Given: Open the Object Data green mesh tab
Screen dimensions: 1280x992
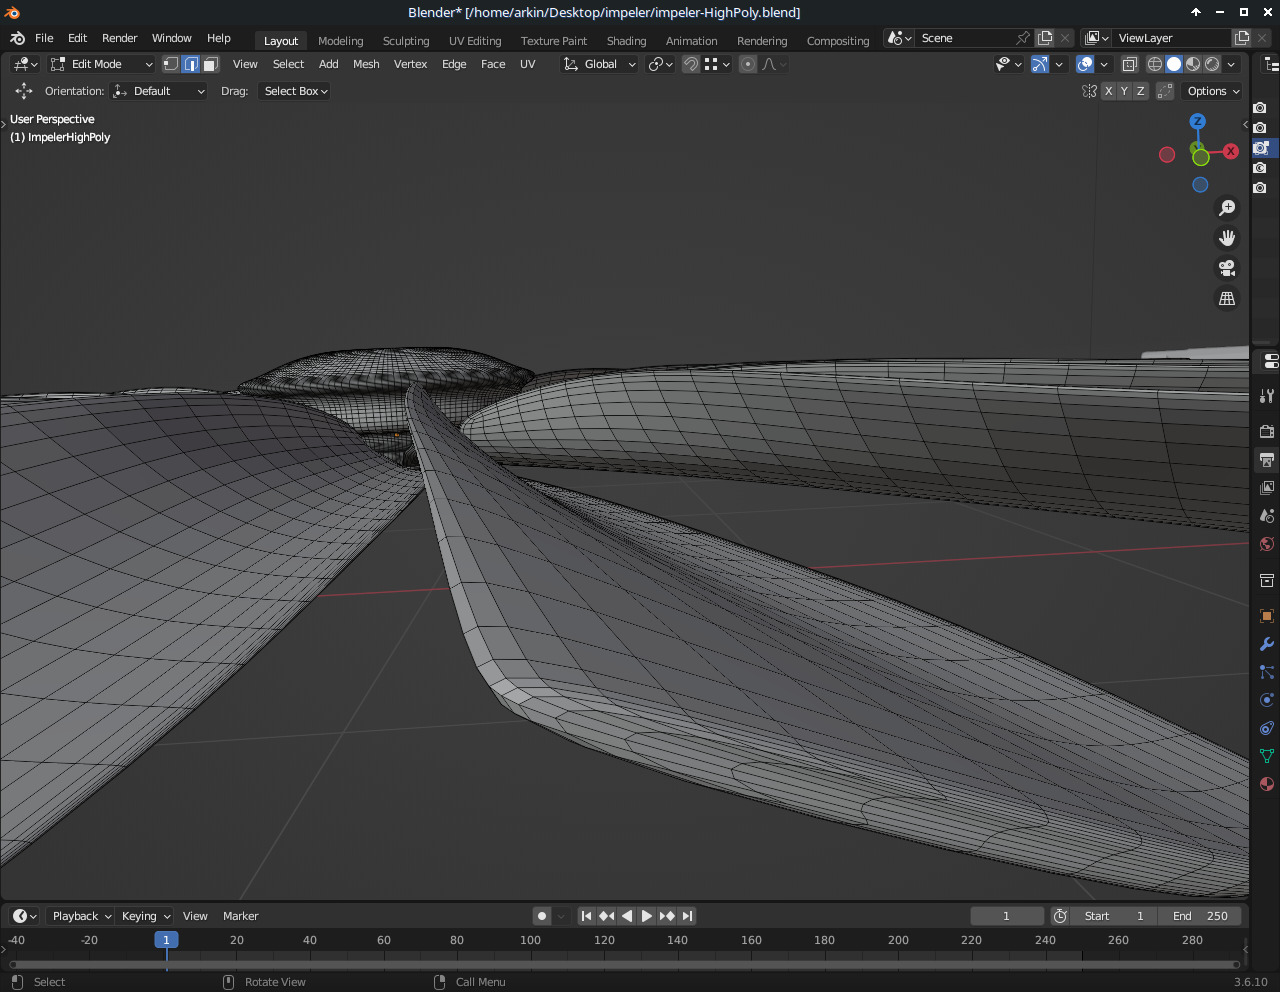Looking at the screenshot, I should [1266, 756].
